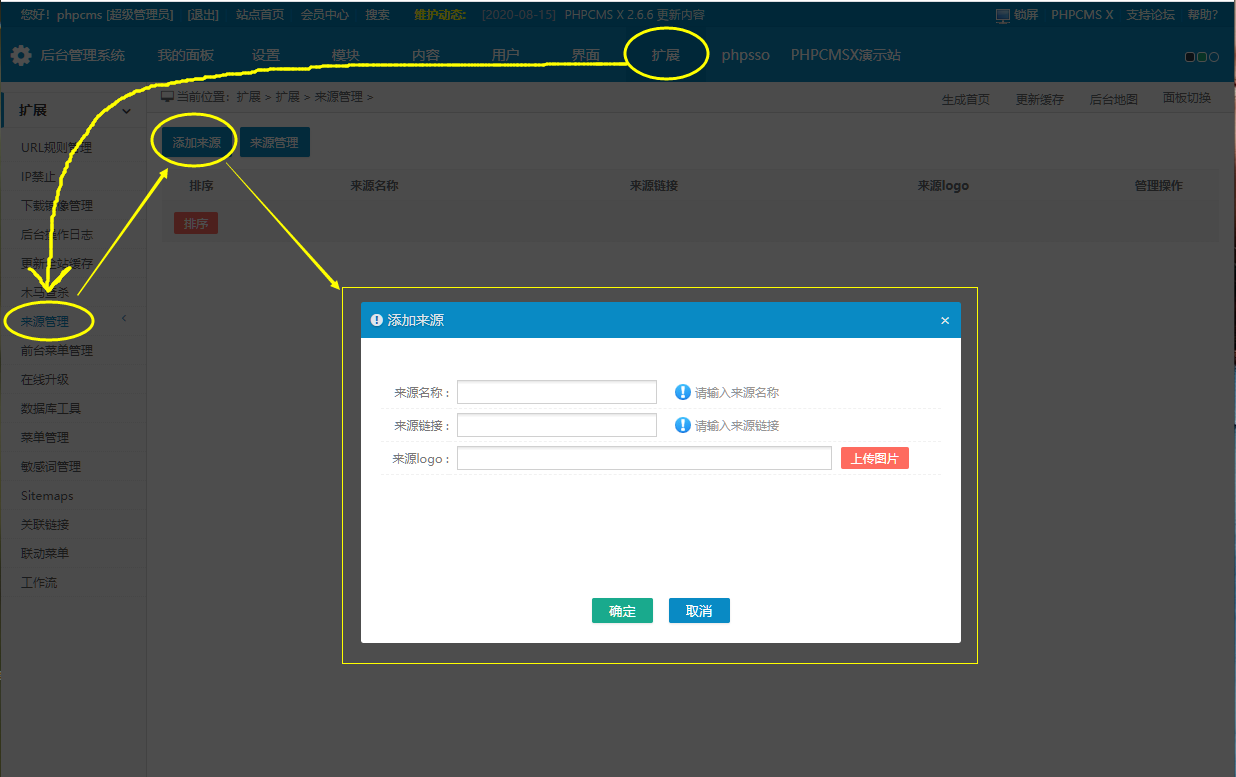
Task: Cancel the dialog with 取消
Action: click(x=699, y=611)
